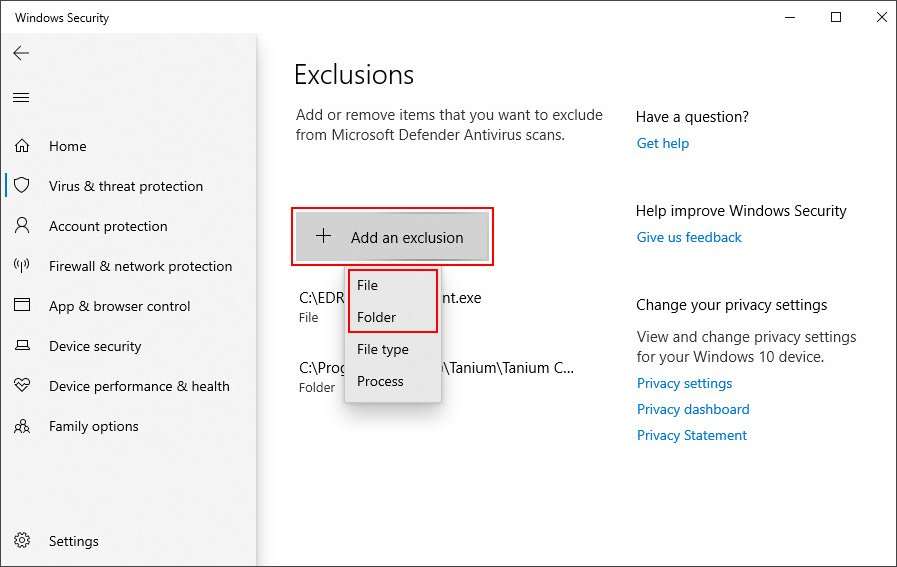Click Device performance & health heart icon
The image size is (897, 567).
[22, 385]
